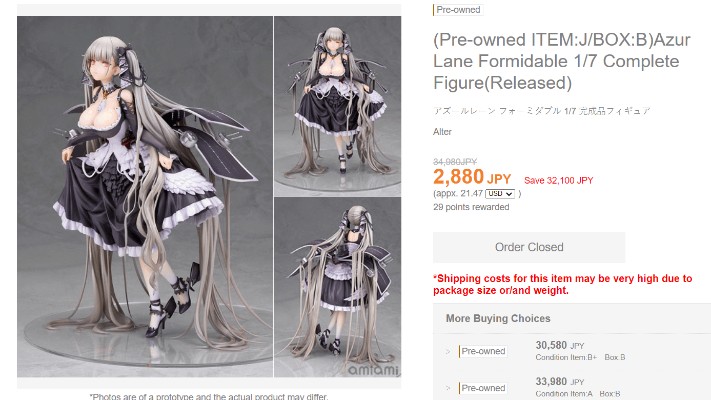
Task: Click the Azur Lane Formidable product title
Action: click(x=561, y=61)
